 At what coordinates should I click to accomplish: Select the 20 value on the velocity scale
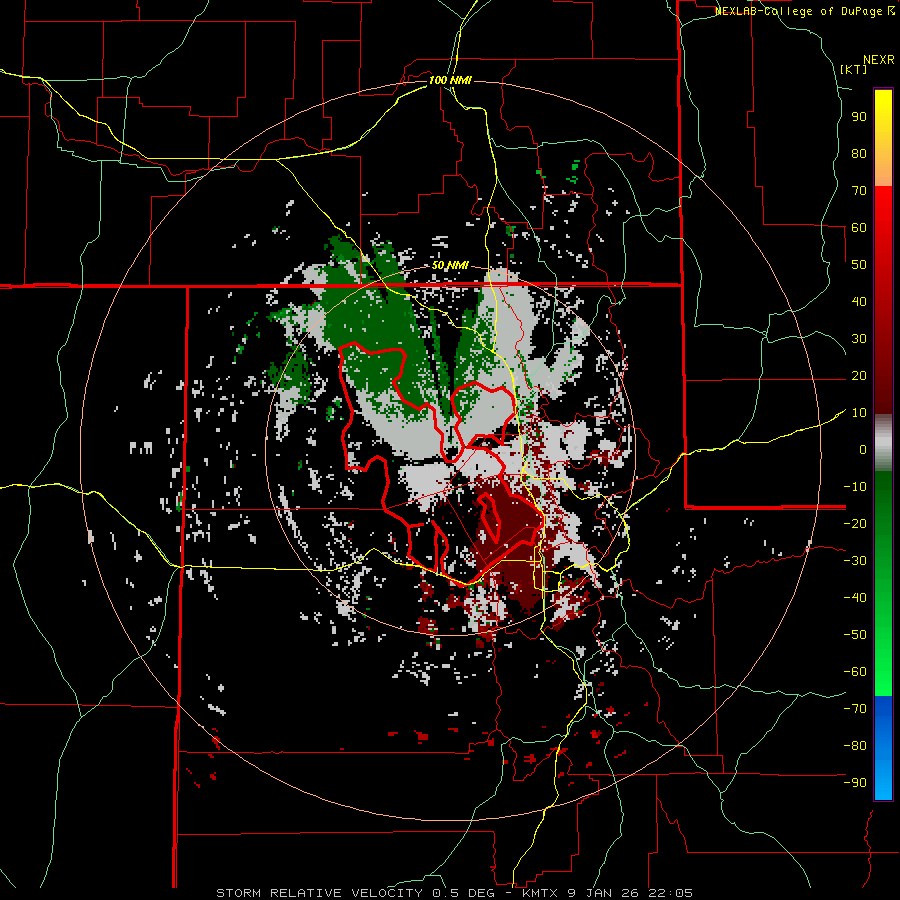859,375
